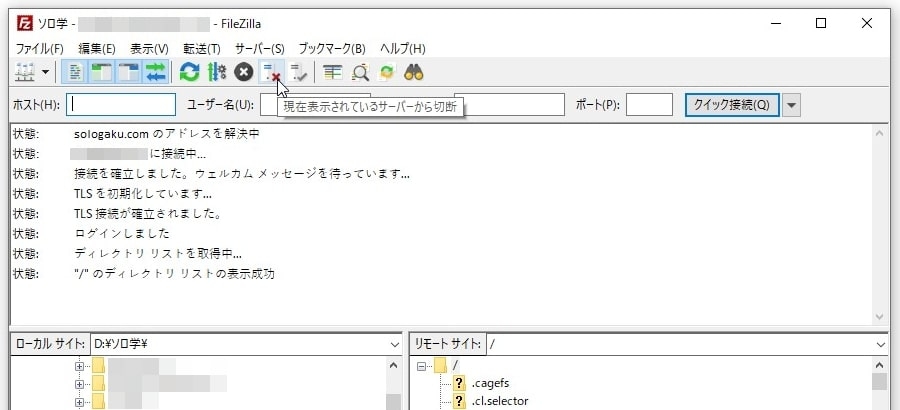Click the green refresh file lists icon
900x410 pixels.
[x=189, y=72]
